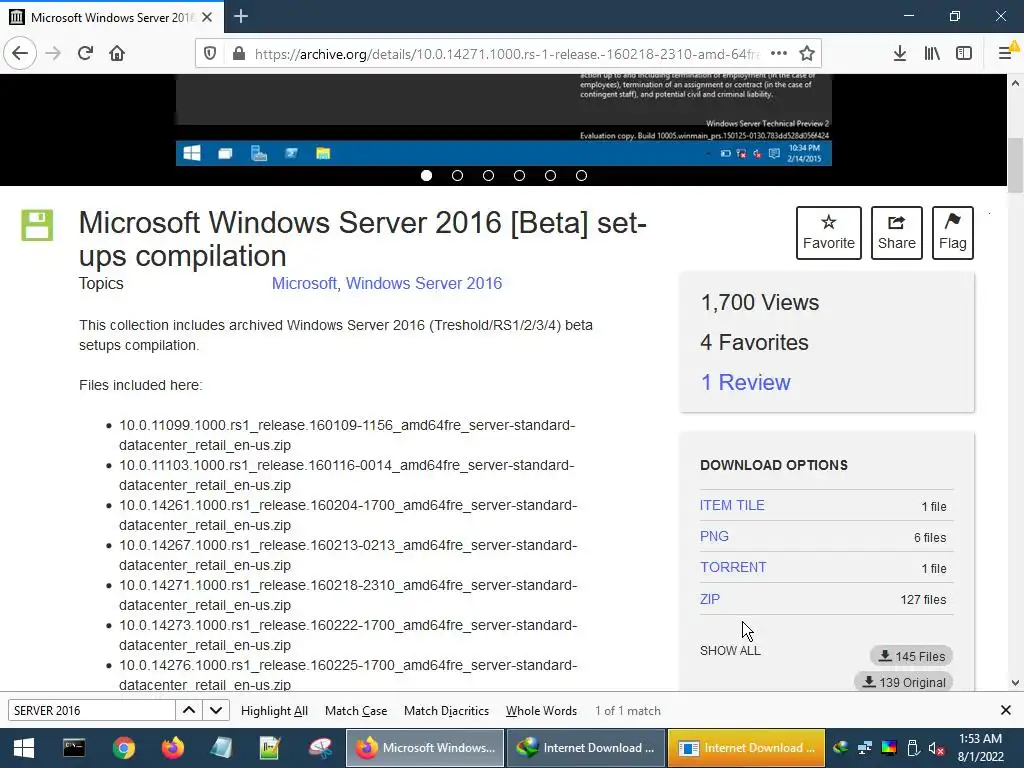Toggle Whole Words in find bar
Viewport: 1024px width, 768px height.
(x=541, y=711)
